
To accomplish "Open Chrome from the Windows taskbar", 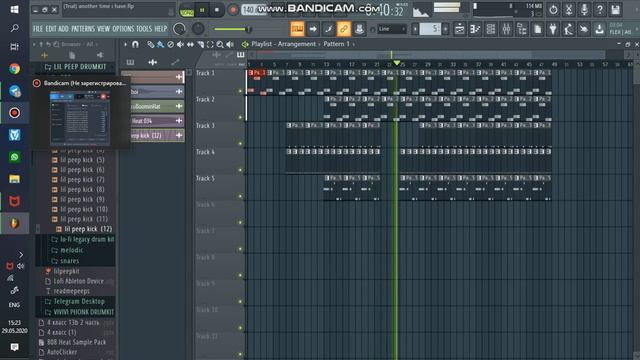I will click(15, 69).
